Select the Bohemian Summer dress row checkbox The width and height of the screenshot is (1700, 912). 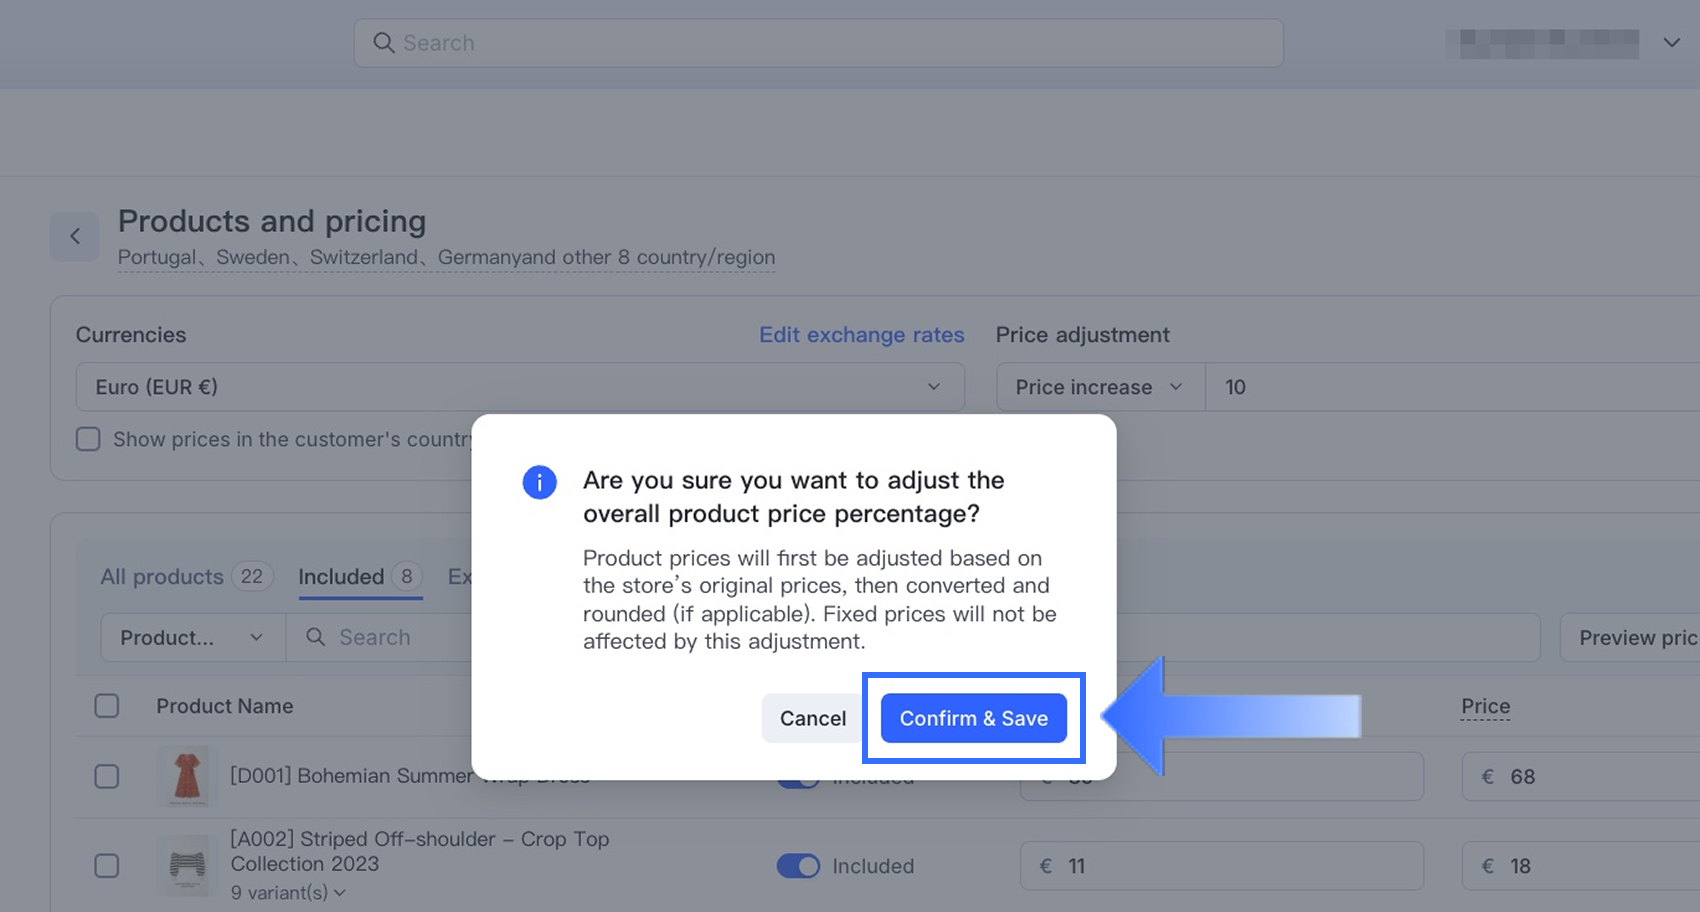[107, 776]
